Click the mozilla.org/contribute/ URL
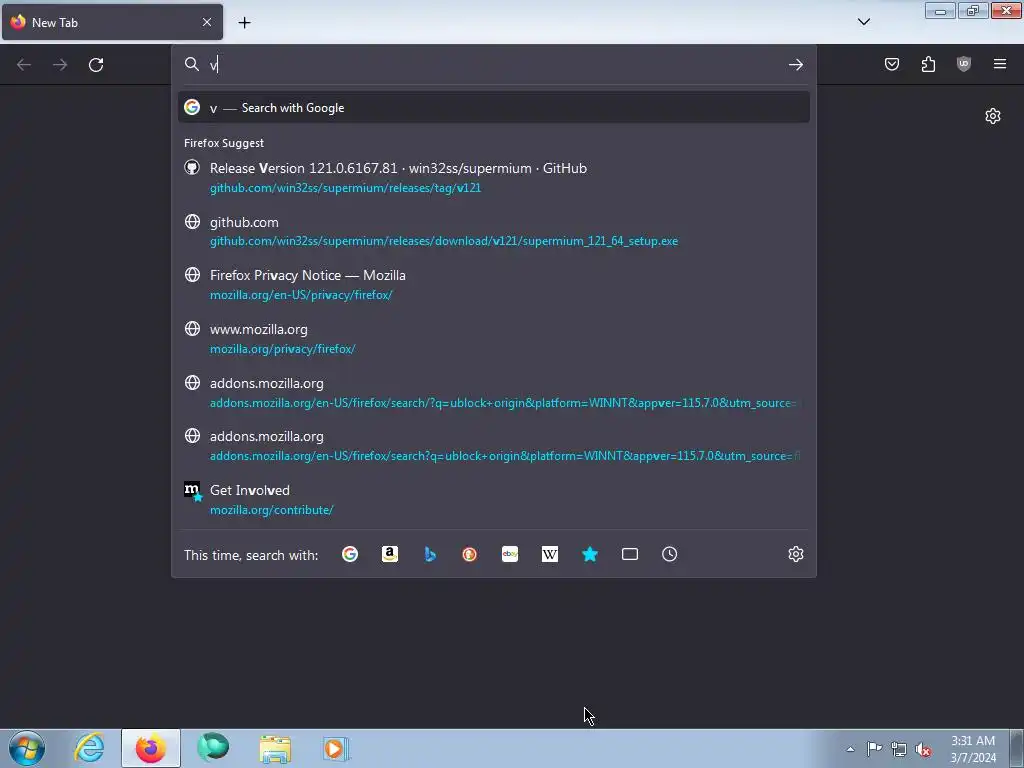The width and height of the screenshot is (1024, 768). point(272,510)
